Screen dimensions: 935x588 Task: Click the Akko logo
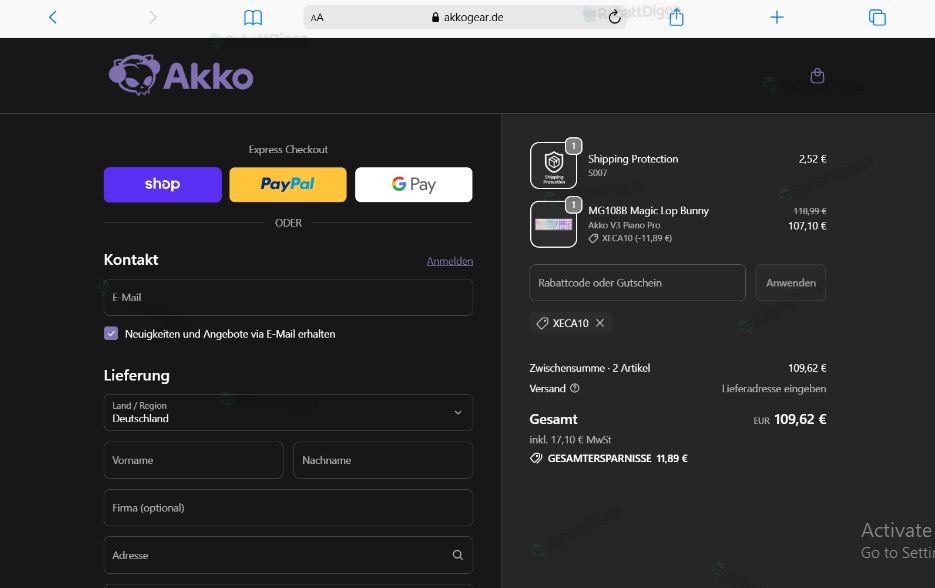point(181,75)
